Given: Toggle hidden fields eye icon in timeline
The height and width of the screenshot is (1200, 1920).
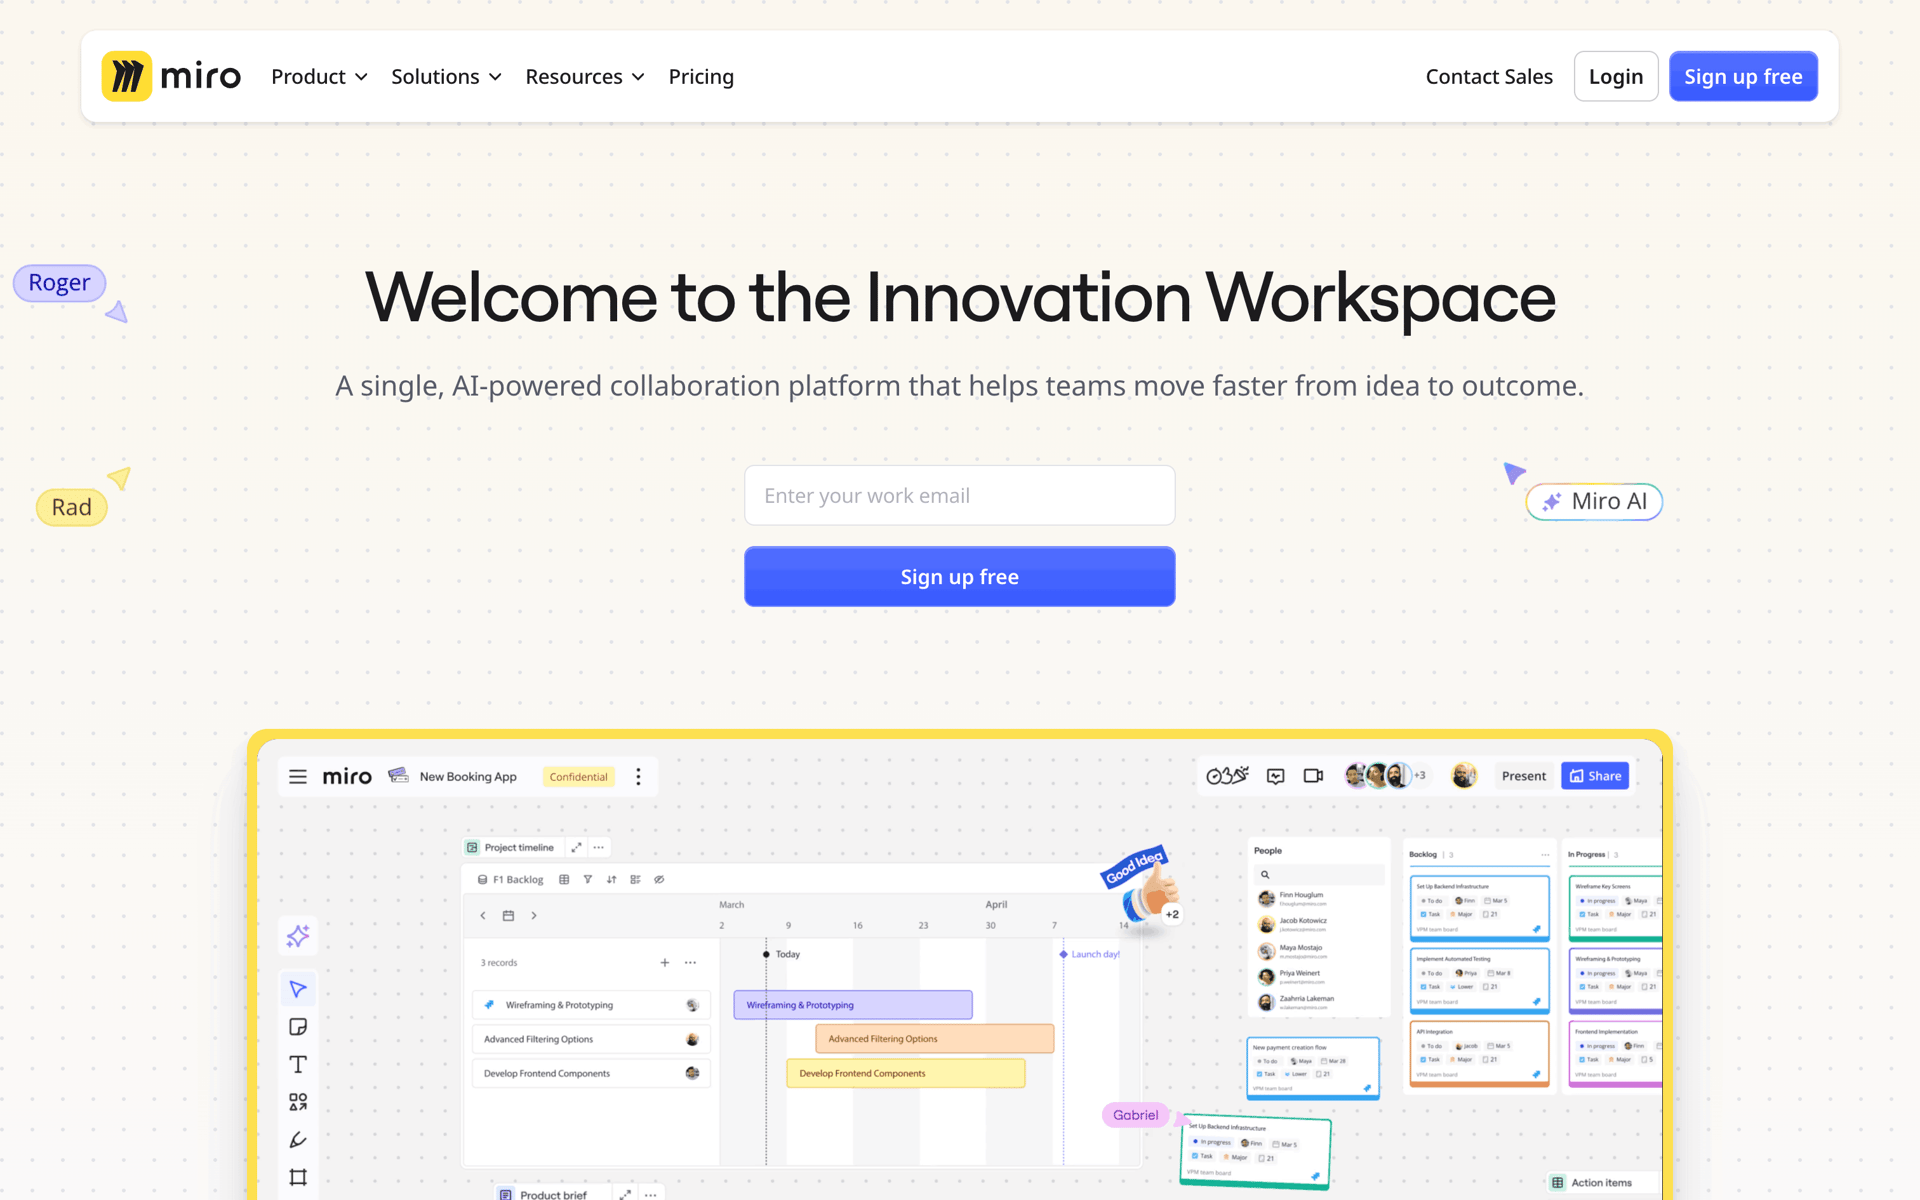Looking at the screenshot, I should coord(659,880).
